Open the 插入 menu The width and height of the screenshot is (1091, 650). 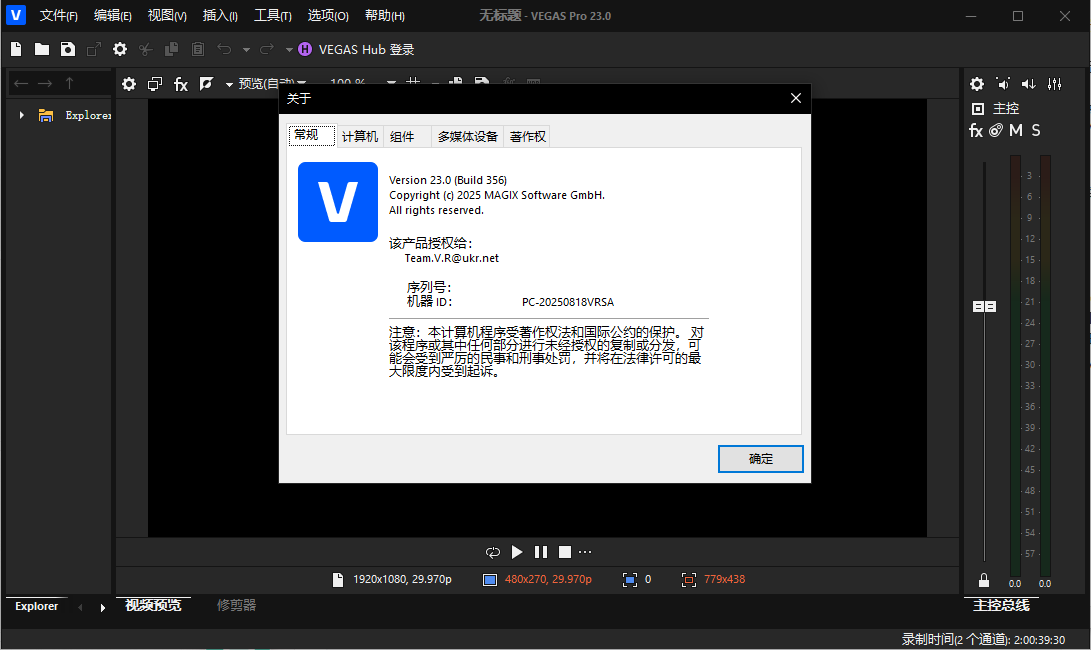tap(220, 15)
